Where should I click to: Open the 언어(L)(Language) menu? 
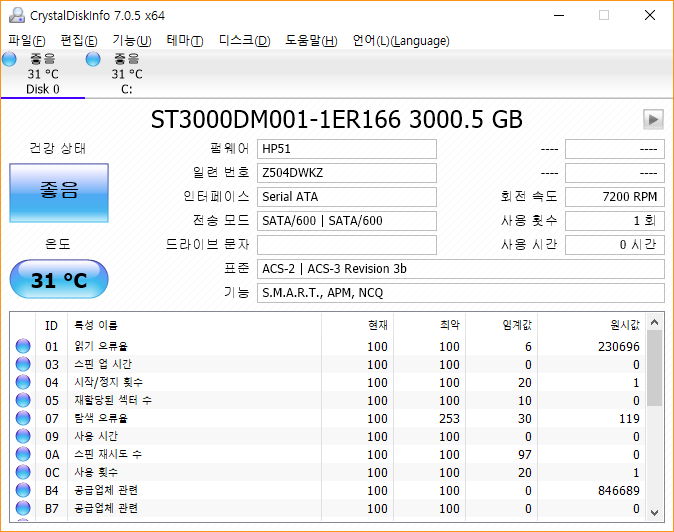coord(401,41)
